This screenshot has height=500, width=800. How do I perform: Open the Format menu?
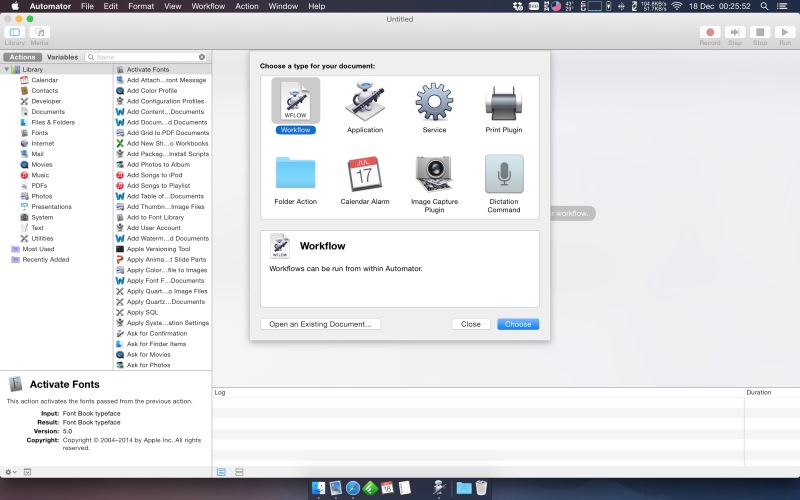click(x=141, y=6)
